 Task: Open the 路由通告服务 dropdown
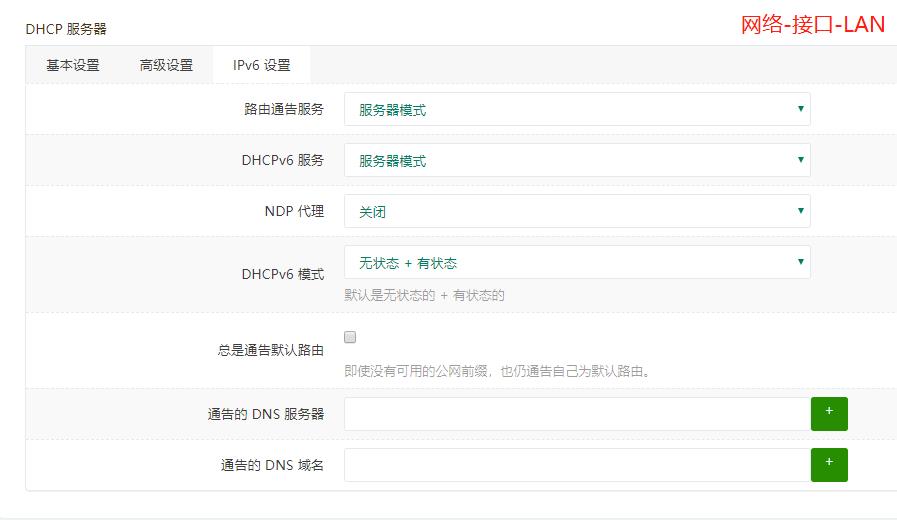(x=577, y=109)
